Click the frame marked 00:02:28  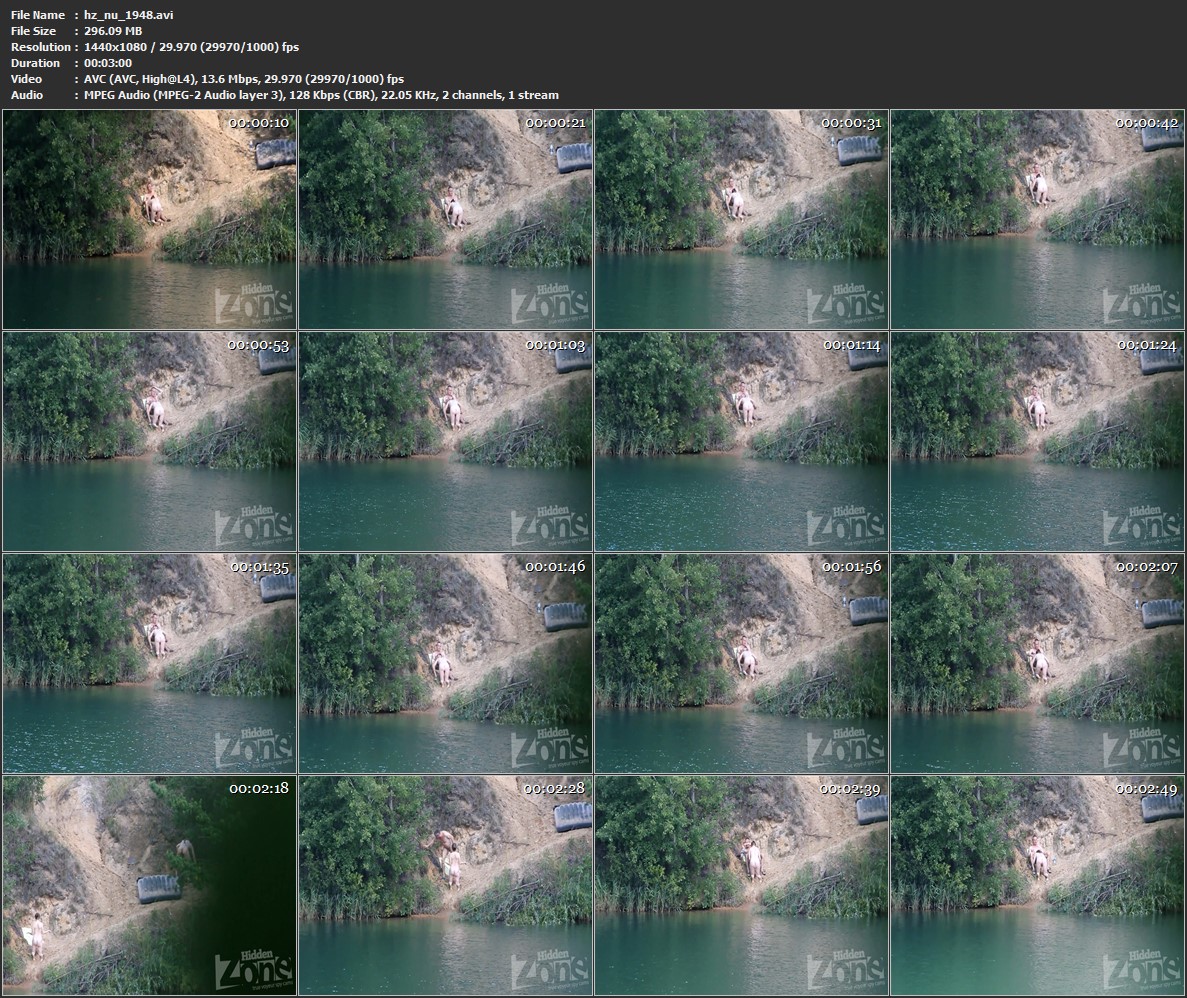(445, 885)
